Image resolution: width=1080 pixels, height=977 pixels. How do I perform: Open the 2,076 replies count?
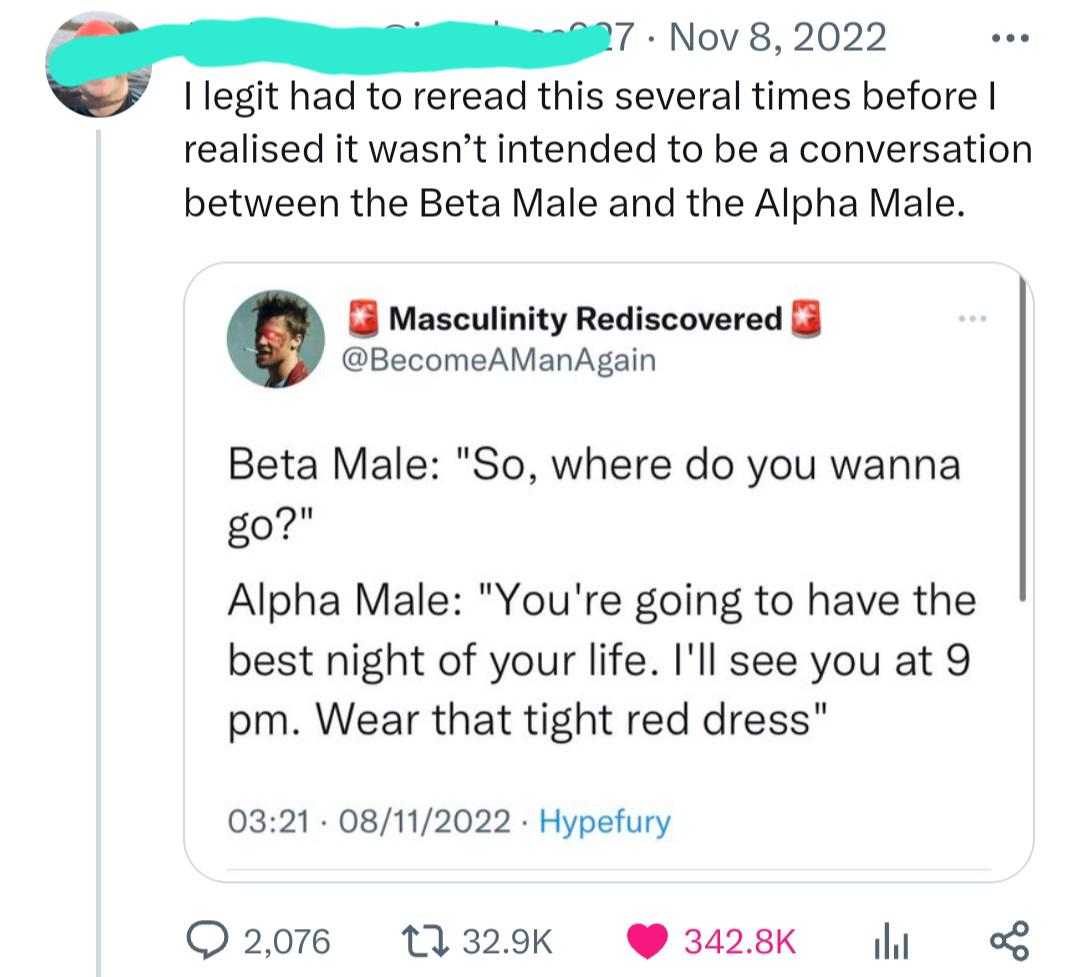point(286,941)
